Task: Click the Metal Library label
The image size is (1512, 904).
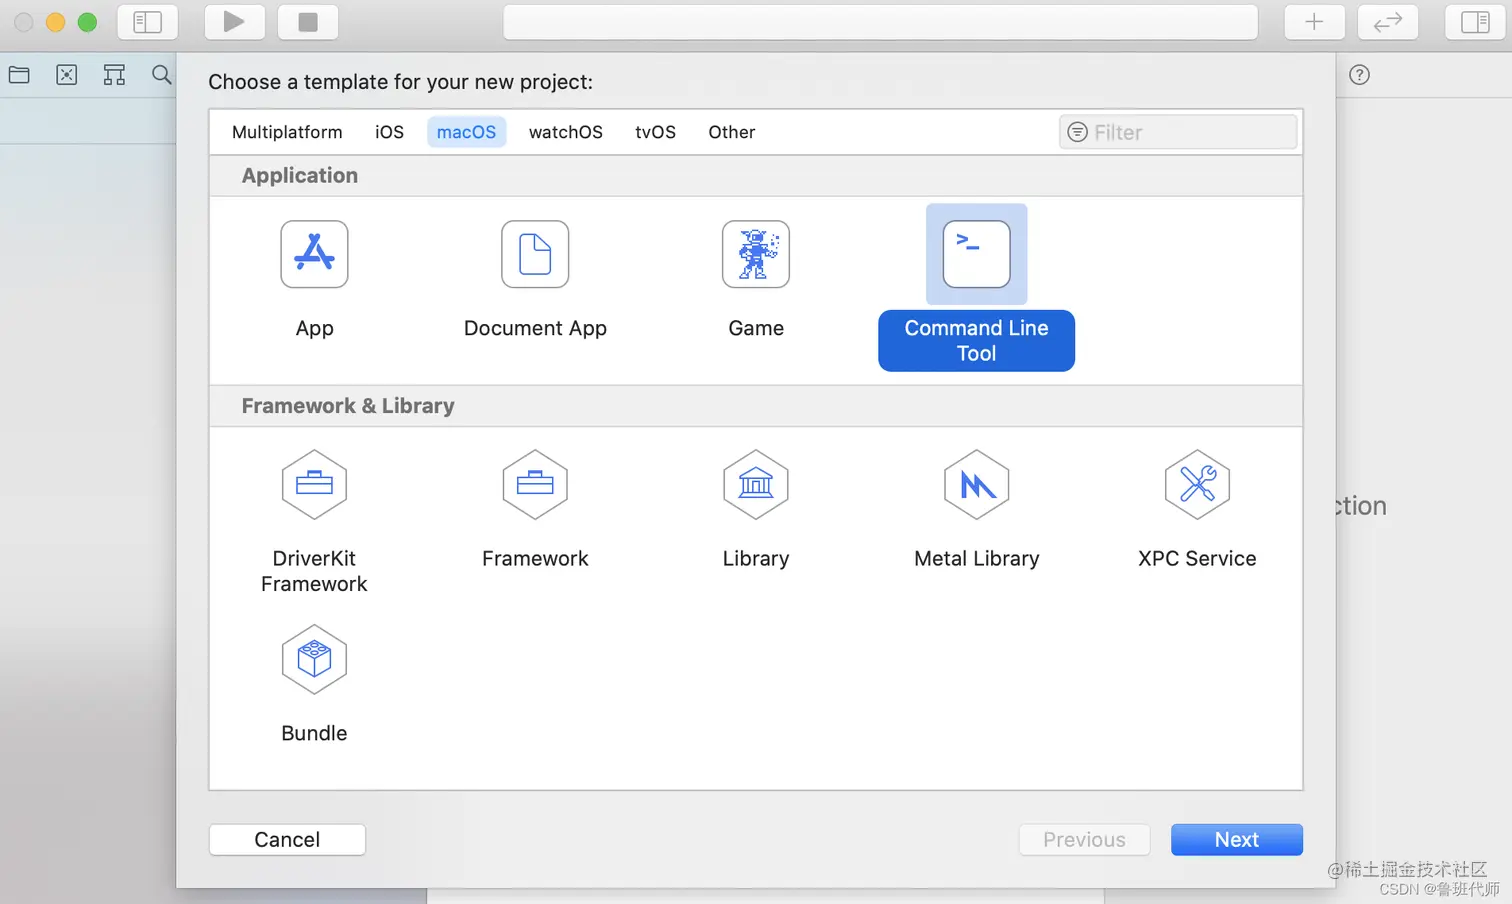Action: pos(976,558)
